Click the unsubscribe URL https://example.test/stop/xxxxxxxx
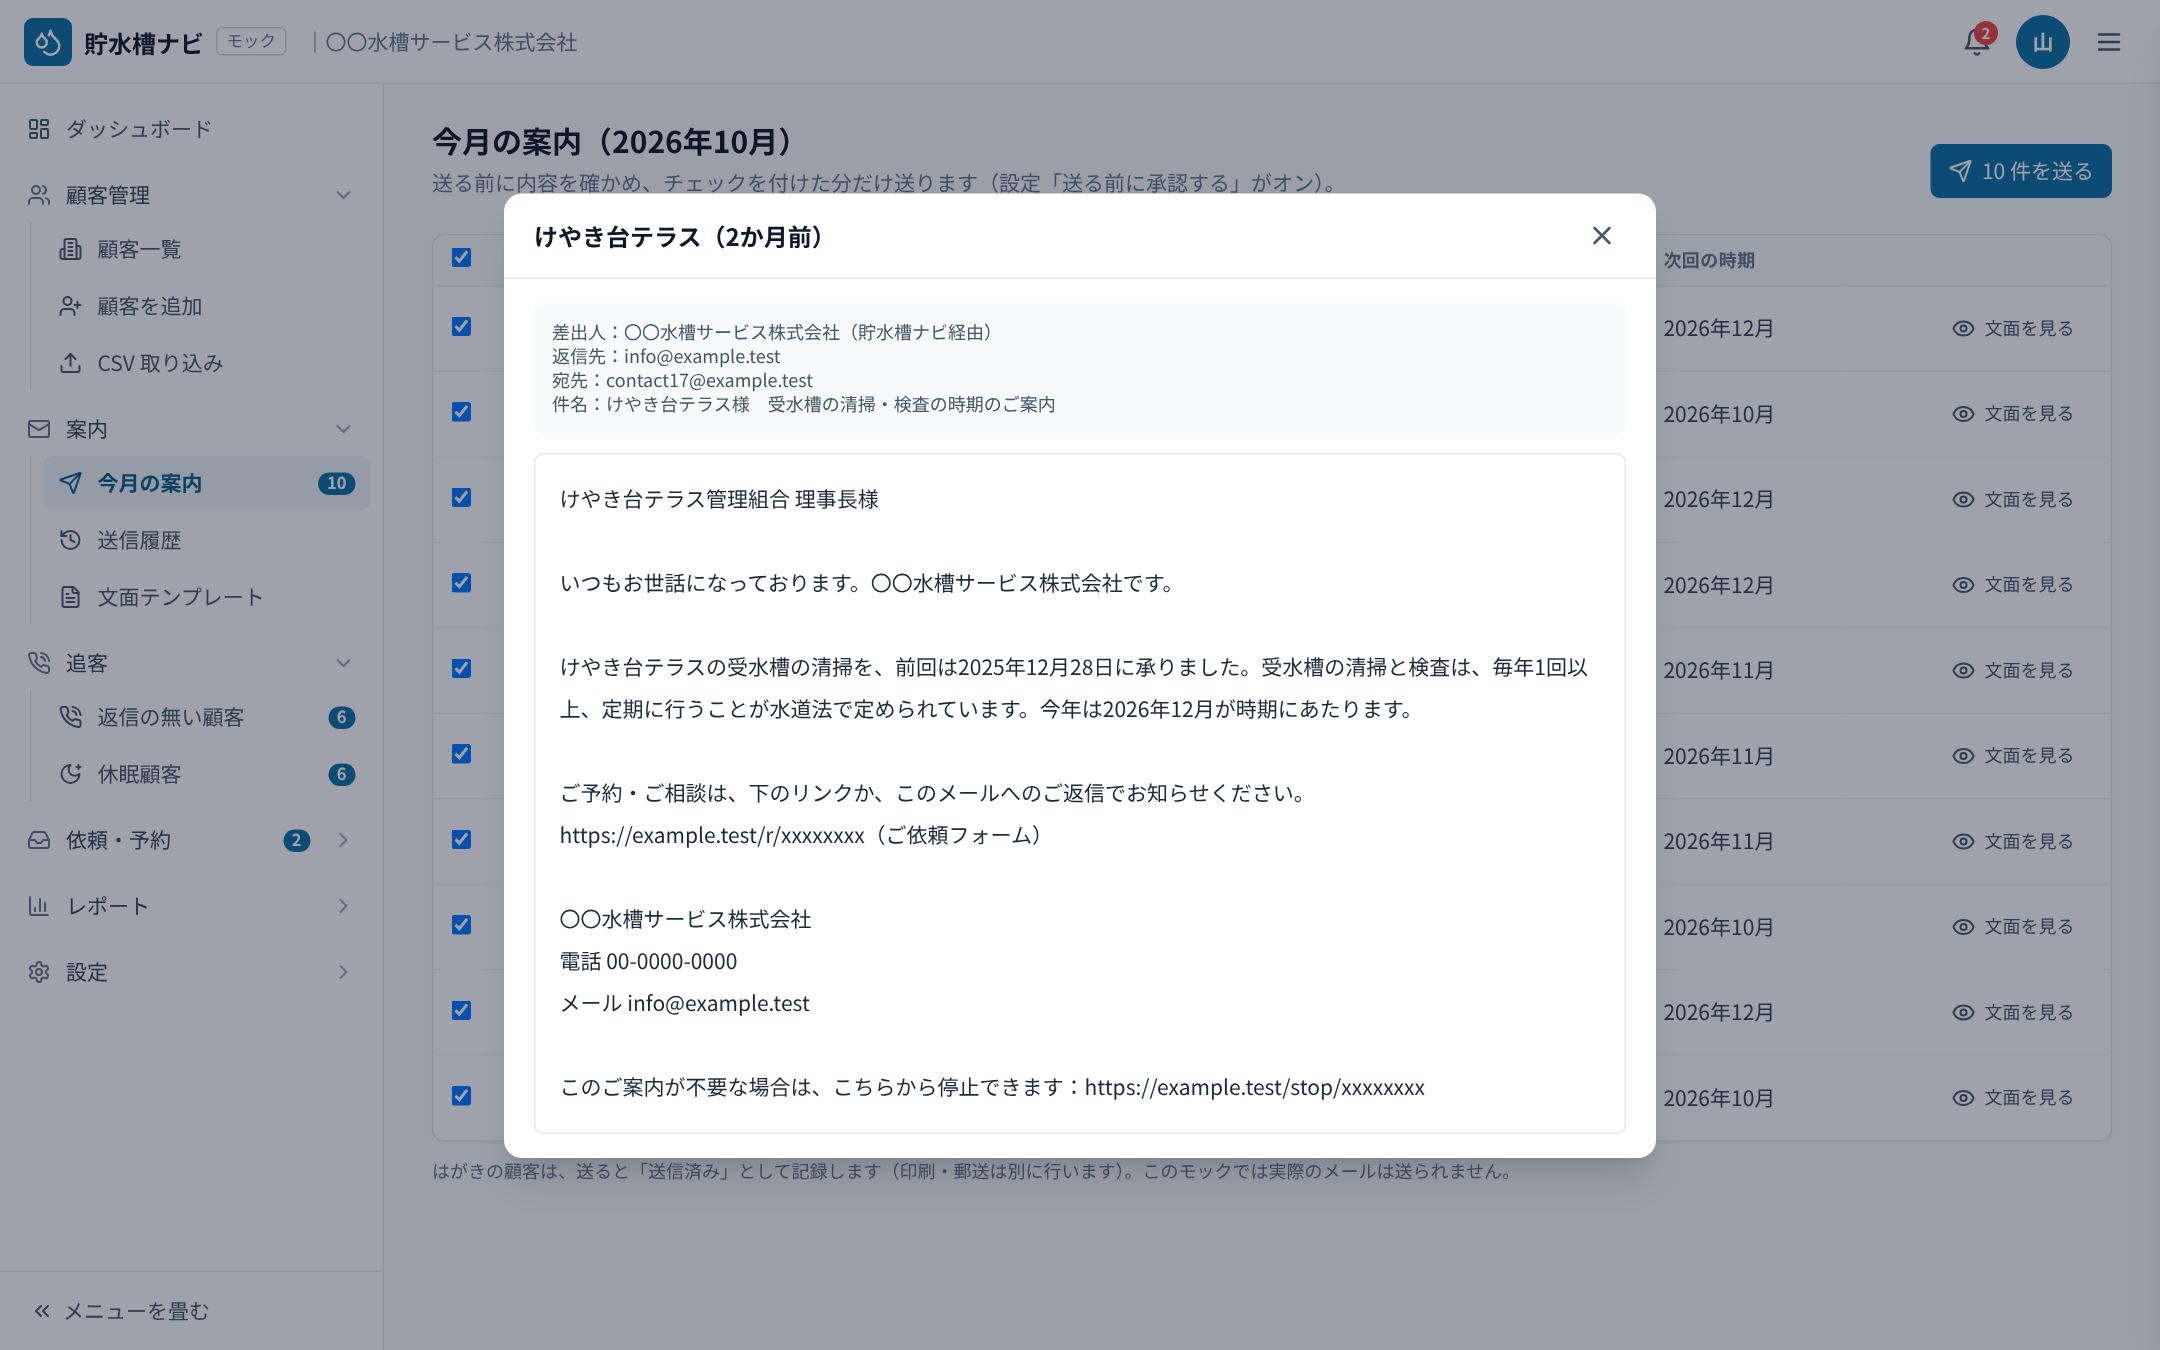The image size is (2160, 1350). click(1255, 1087)
